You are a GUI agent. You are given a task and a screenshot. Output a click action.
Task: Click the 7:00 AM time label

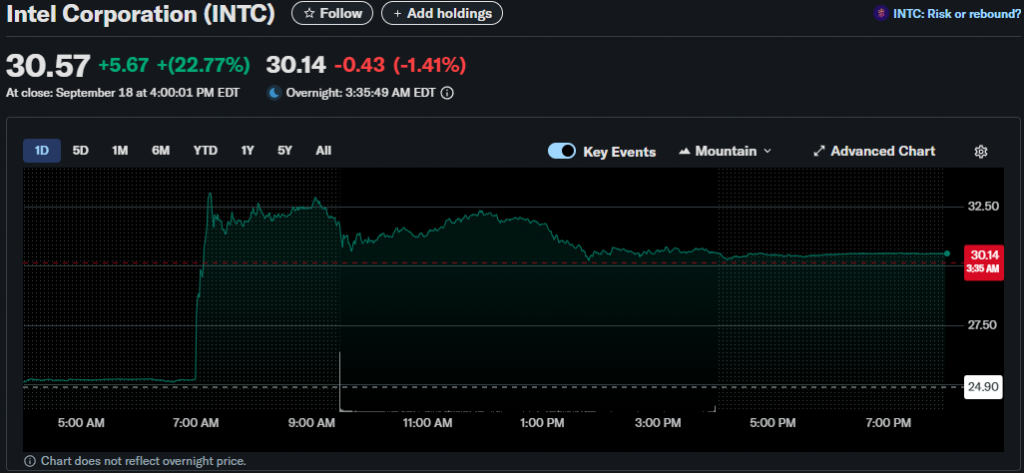coord(195,423)
